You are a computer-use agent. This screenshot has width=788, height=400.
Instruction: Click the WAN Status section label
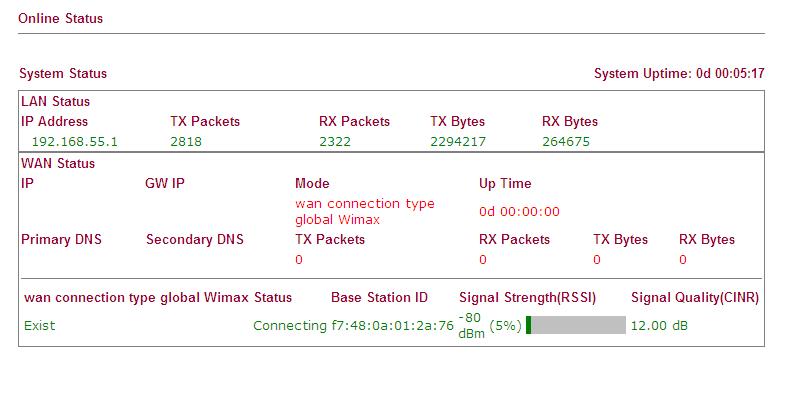pyautogui.click(x=58, y=163)
